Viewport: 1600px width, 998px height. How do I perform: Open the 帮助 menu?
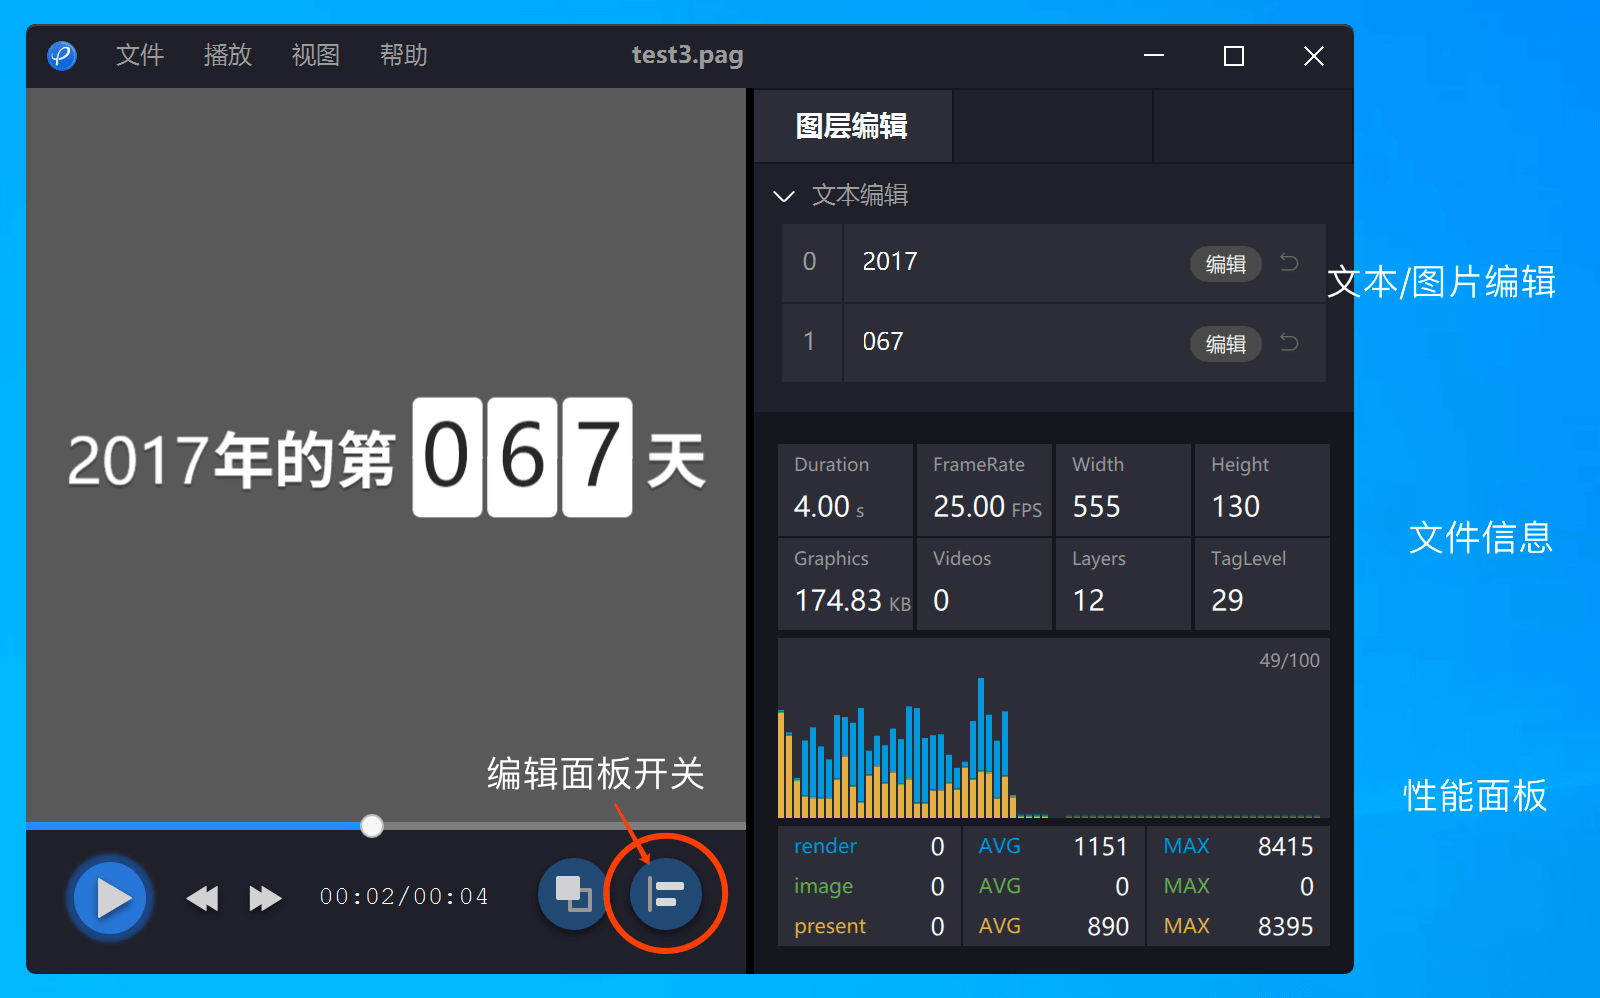point(402,56)
